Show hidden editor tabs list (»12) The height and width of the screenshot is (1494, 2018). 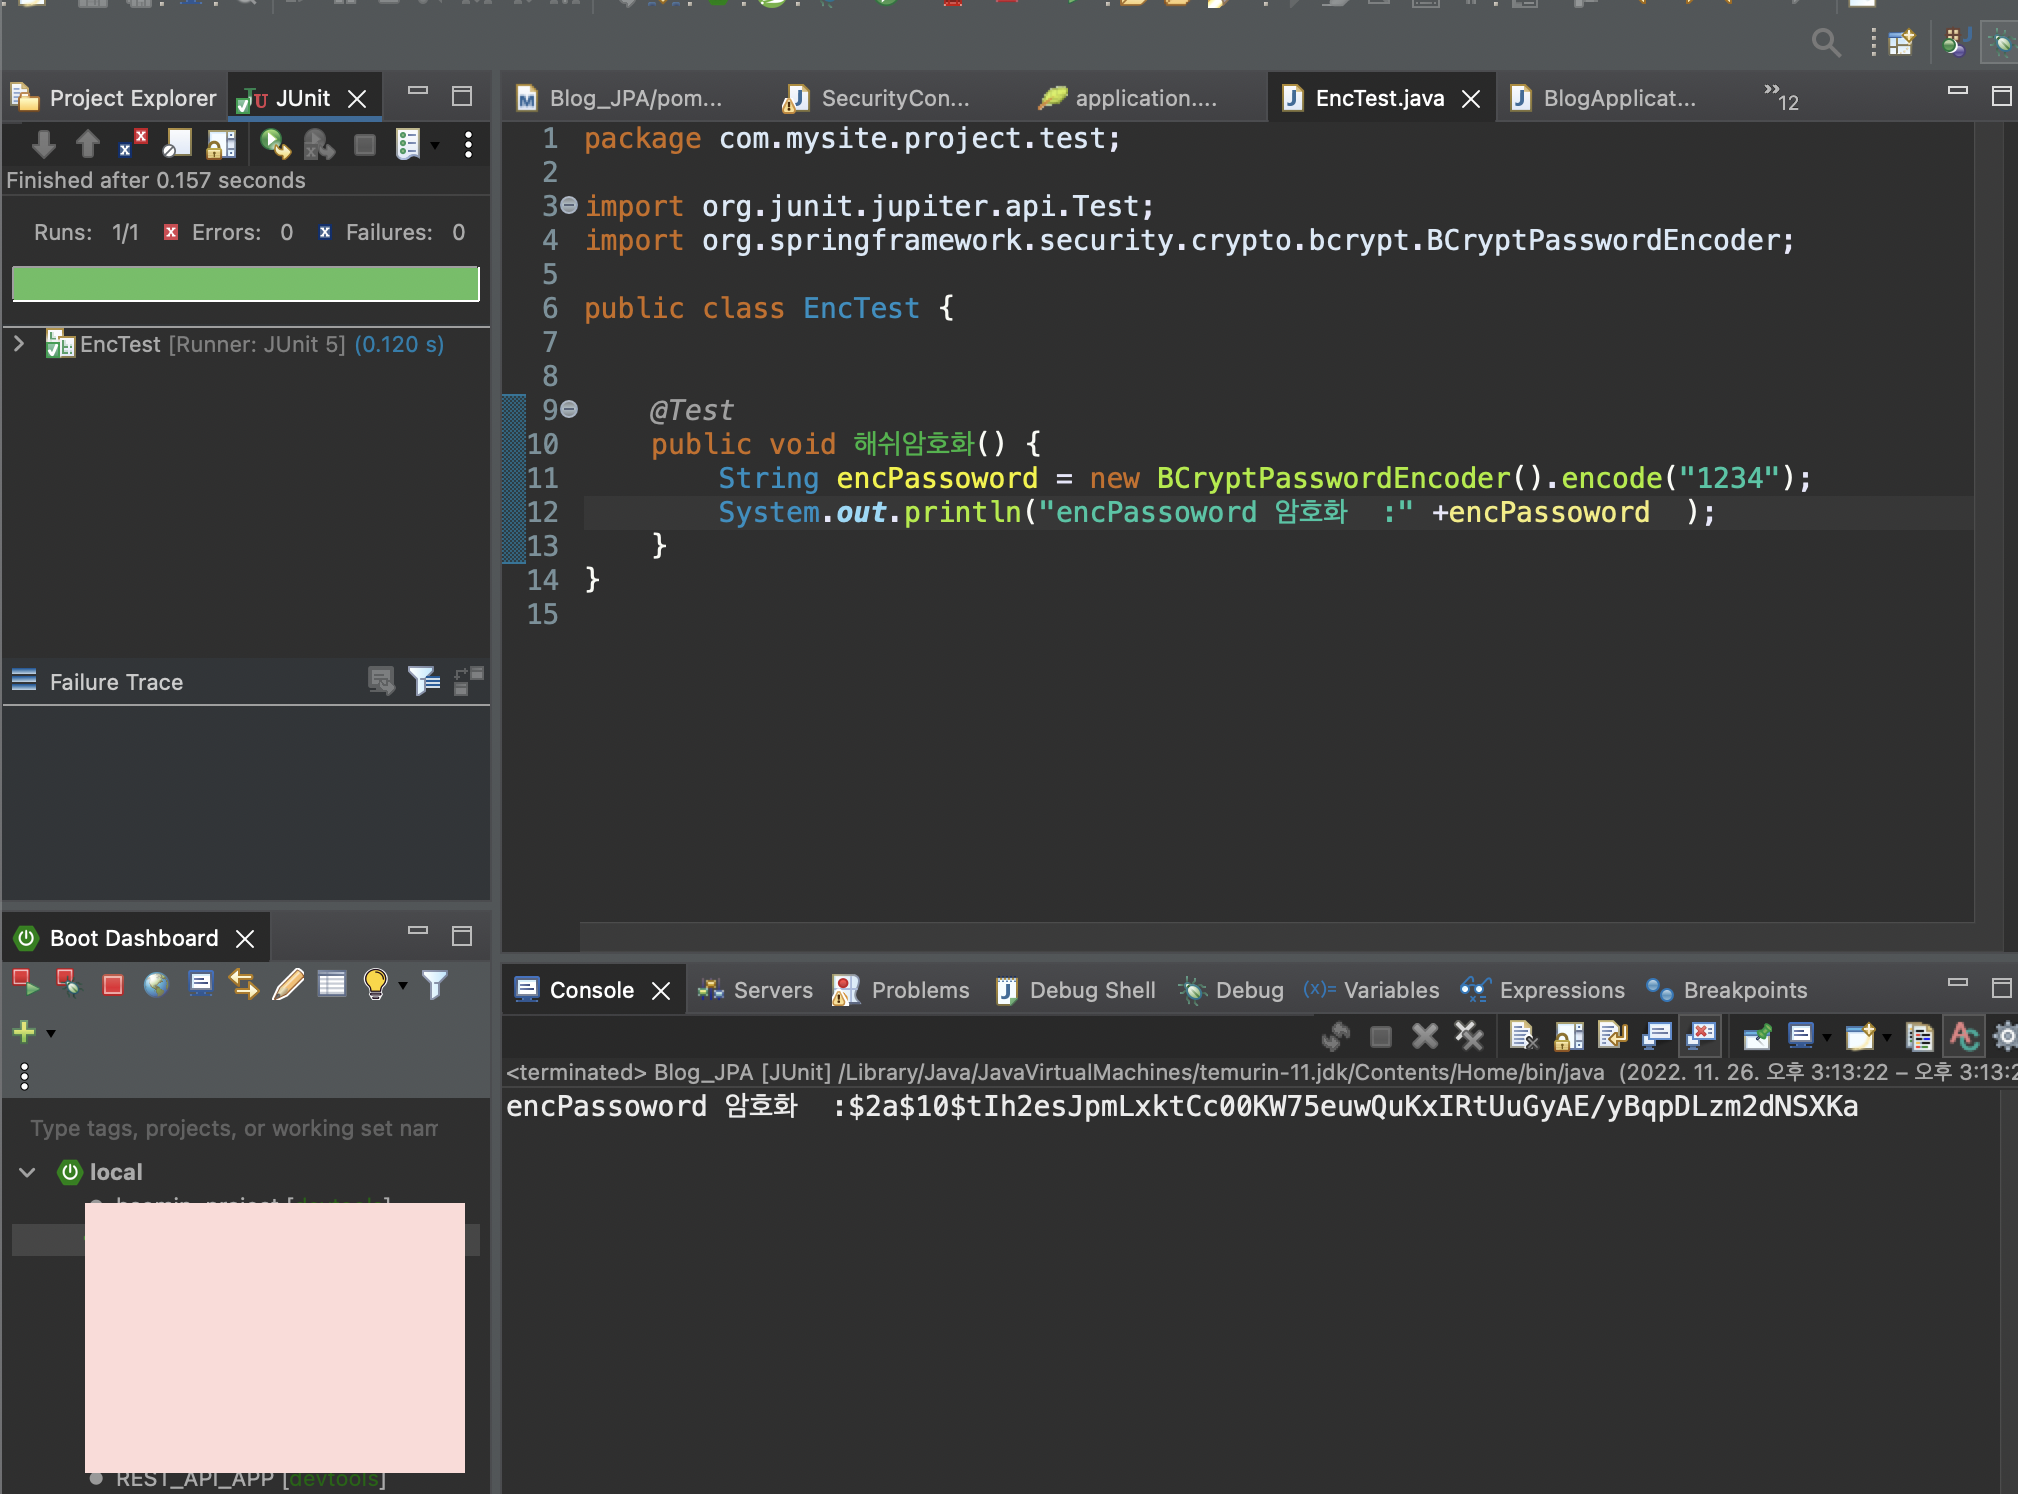click(x=1781, y=97)
